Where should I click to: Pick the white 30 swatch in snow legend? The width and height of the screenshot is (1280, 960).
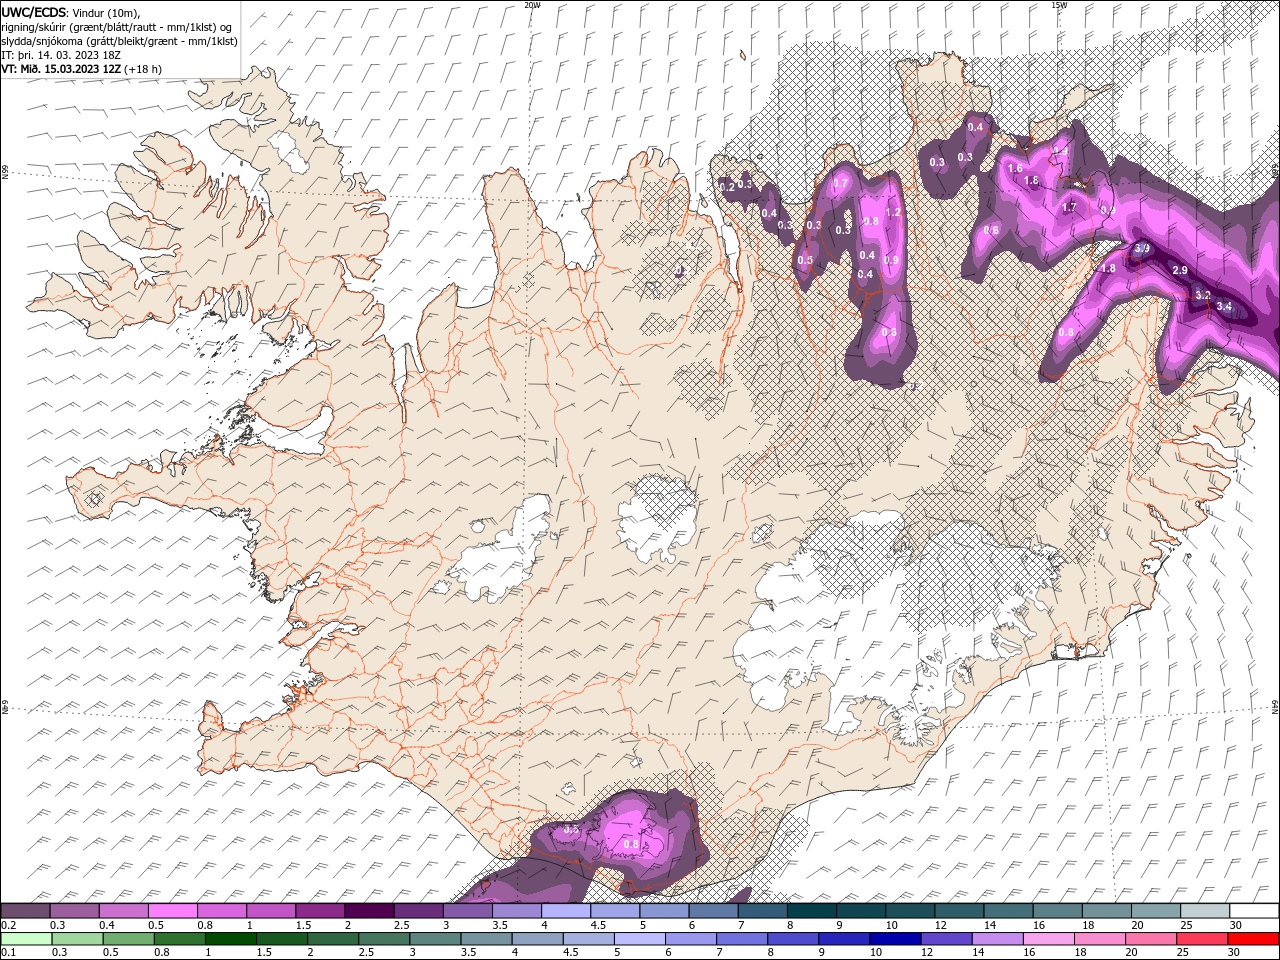point(1253,911)
